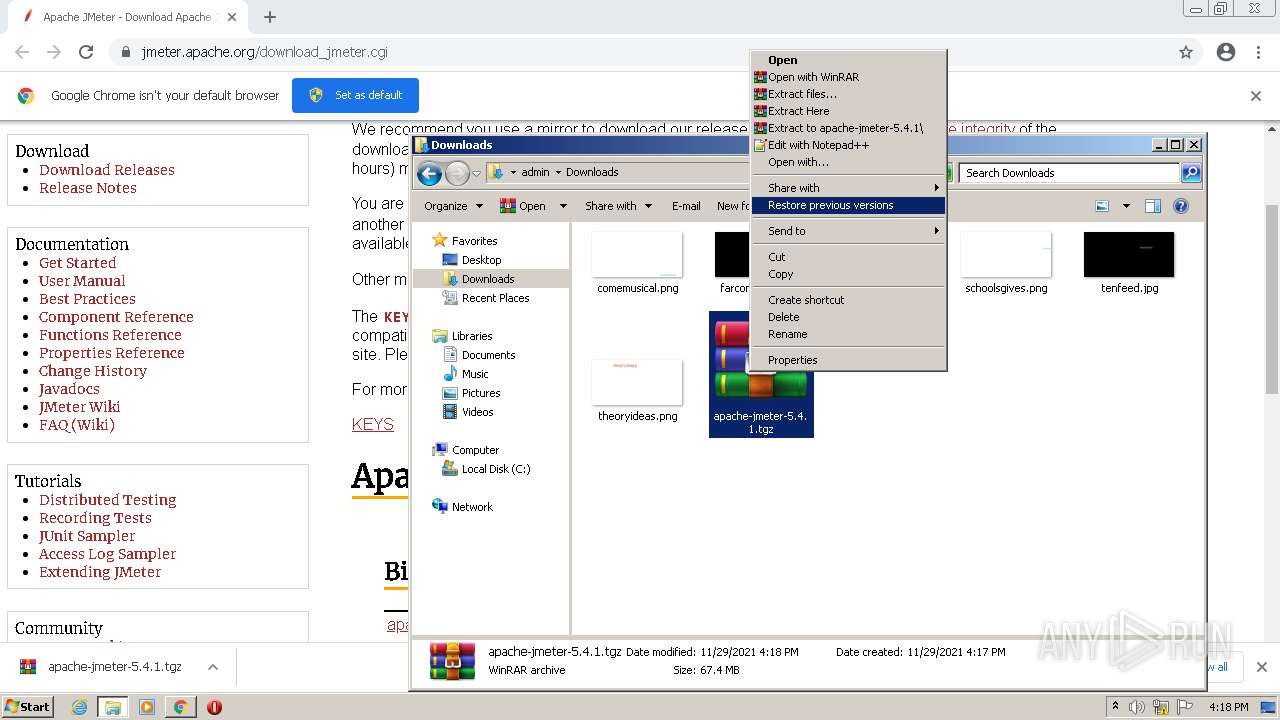This screenshot has width=1280, height=720.
Task: Open Distributed Testing tutorial link
Action: [x=108, y=500]
